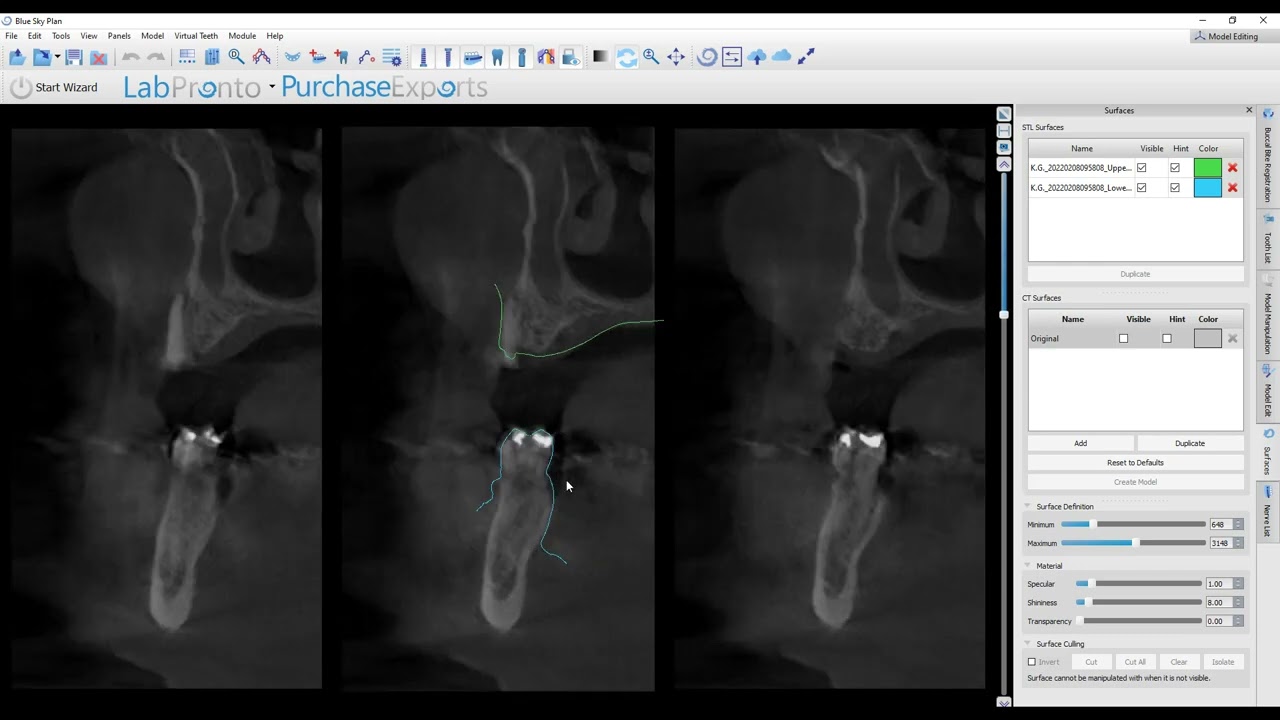This screenshot has height=720, width=1280.
Task: Click the black gradient brightness icon
Action: tap(600, 57)
